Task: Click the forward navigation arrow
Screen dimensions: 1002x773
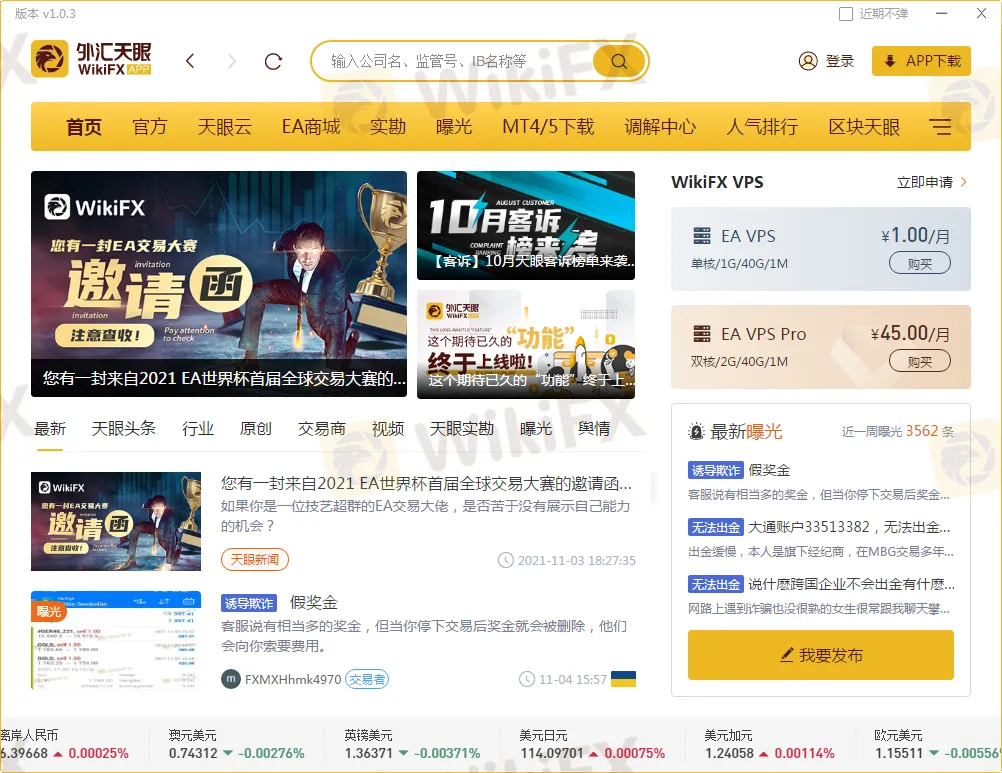Action: click(232, 62)
